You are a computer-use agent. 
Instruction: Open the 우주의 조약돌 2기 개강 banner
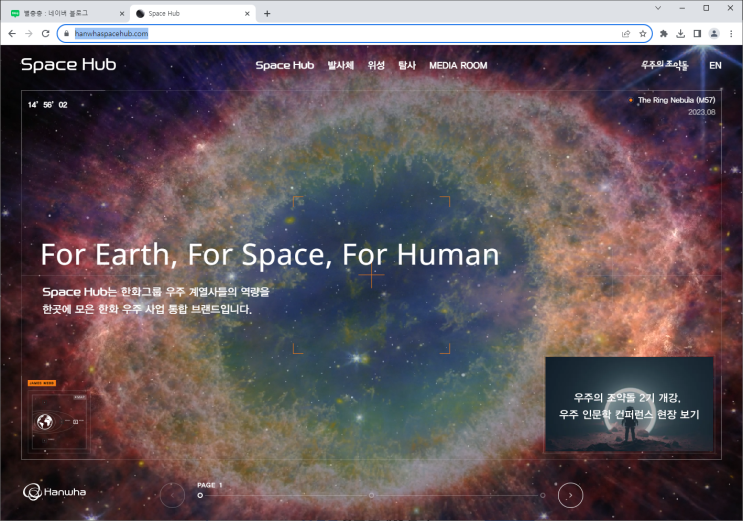click(x=629, y=404)
